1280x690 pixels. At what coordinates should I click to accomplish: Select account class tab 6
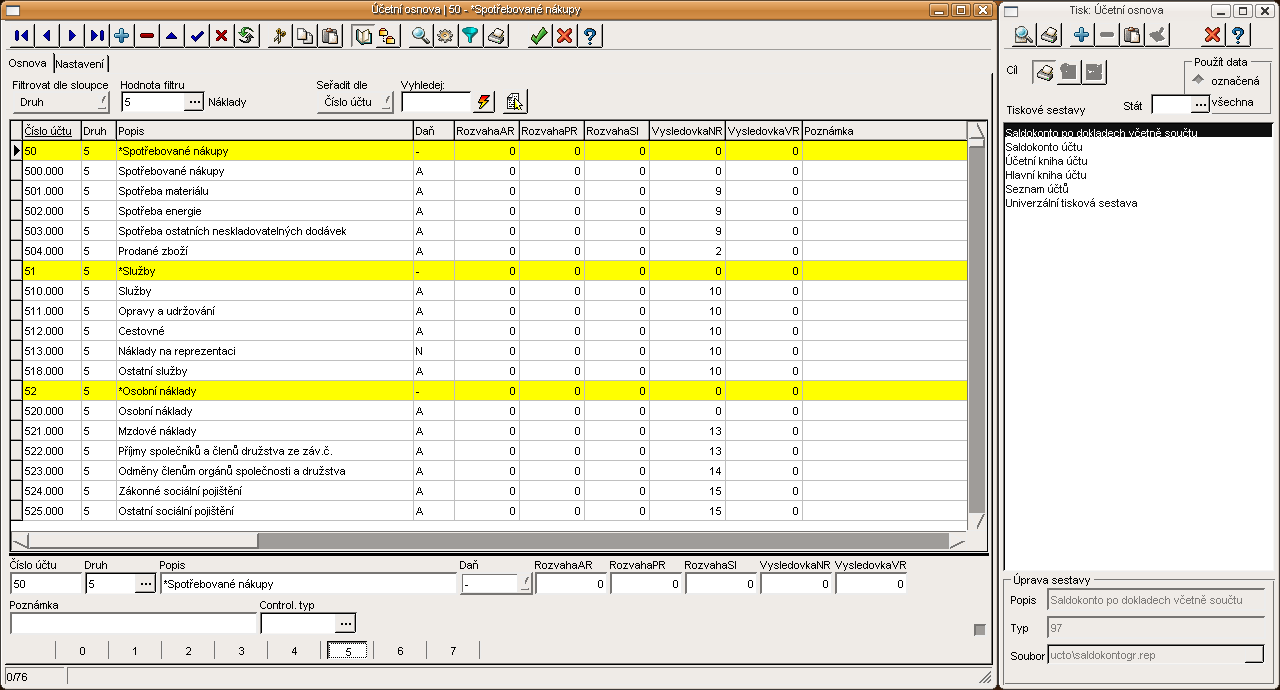coord(400,651)
